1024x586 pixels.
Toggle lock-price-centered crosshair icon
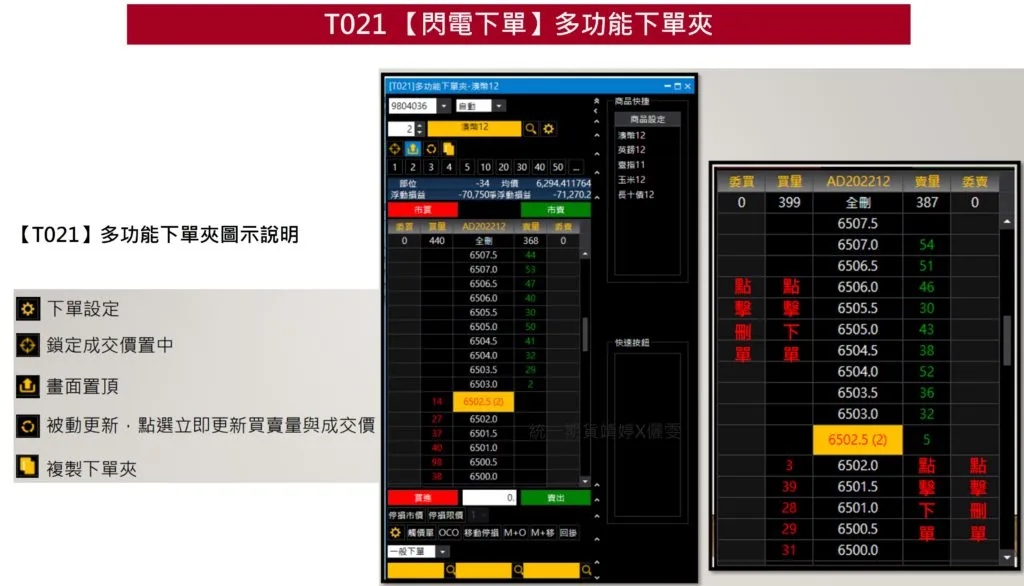395,148
